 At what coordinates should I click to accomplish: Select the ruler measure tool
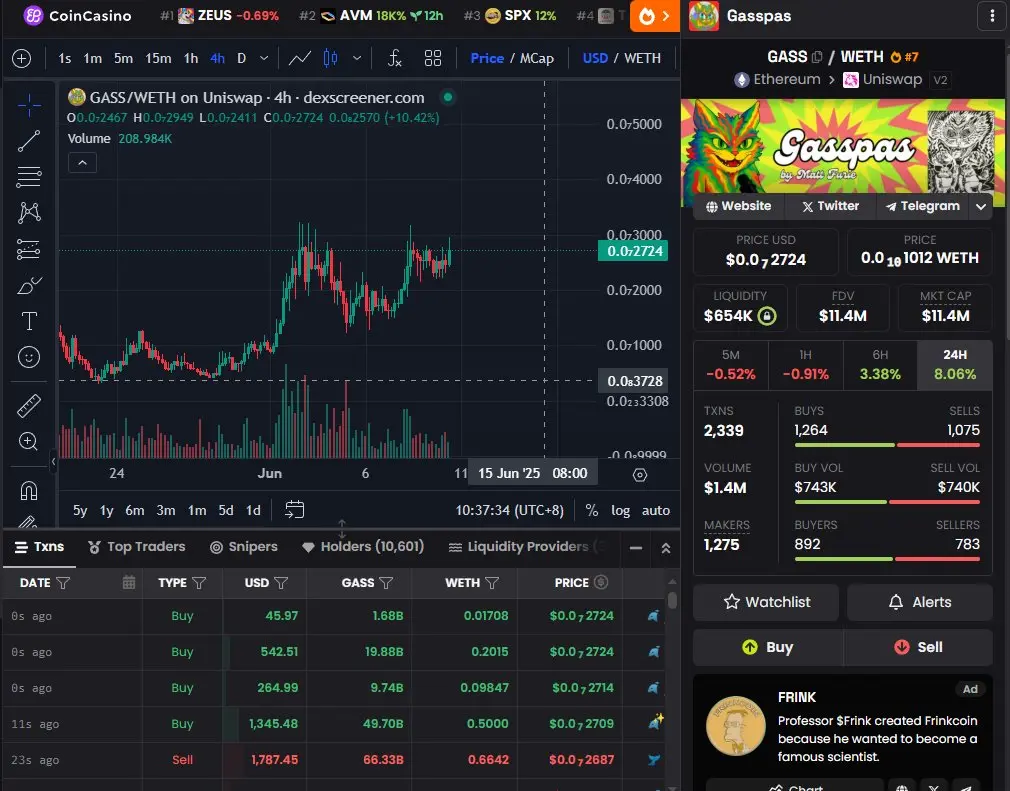[29, 405]
